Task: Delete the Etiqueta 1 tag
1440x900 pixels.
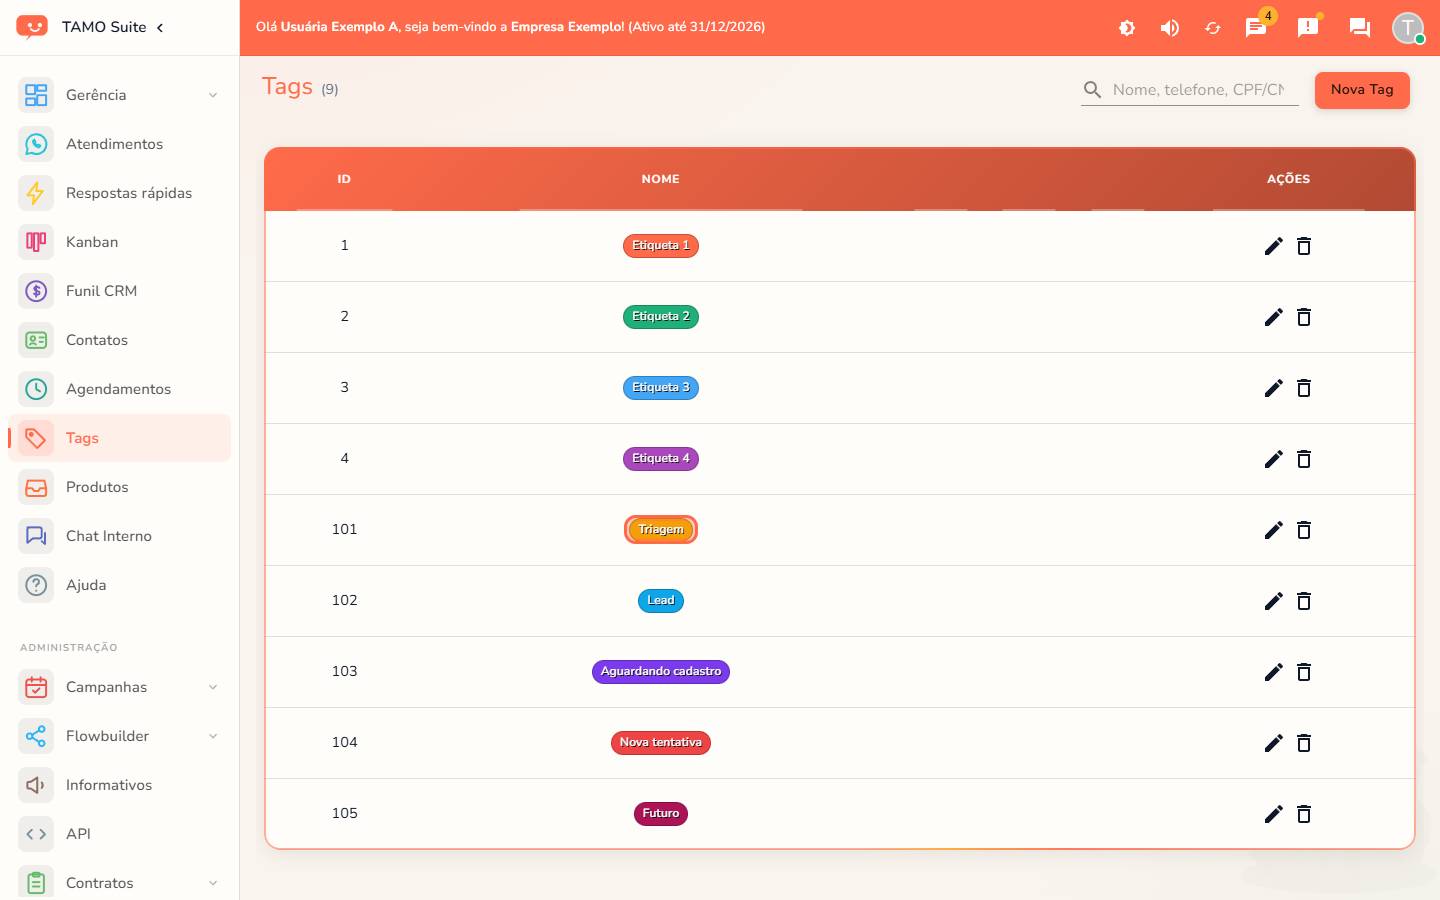Action: tap(1304, 246)
